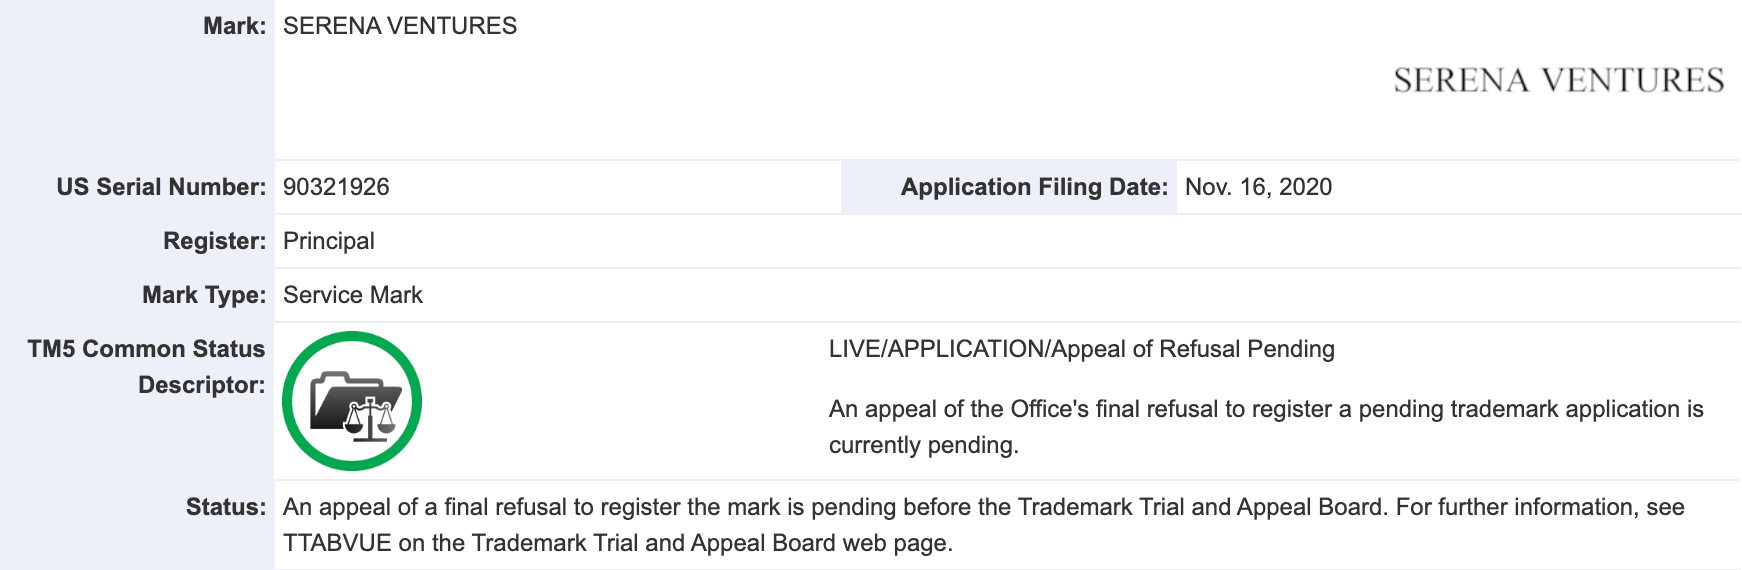Image resolution: width=1742 pixels, height=570 pixels.
Task: Click the Status label
Action: pyautogui.click(x=226, y=507)
